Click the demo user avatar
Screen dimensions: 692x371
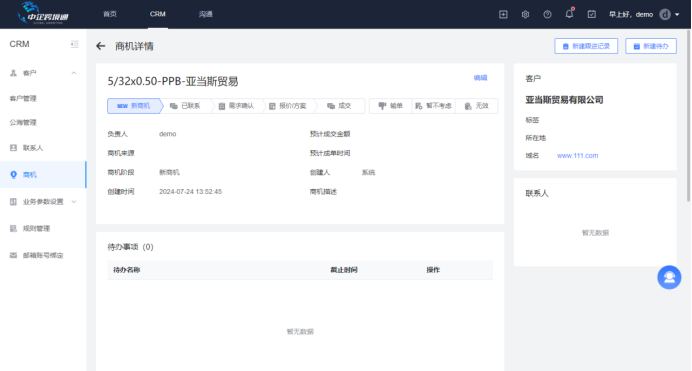tap(665, 15)
